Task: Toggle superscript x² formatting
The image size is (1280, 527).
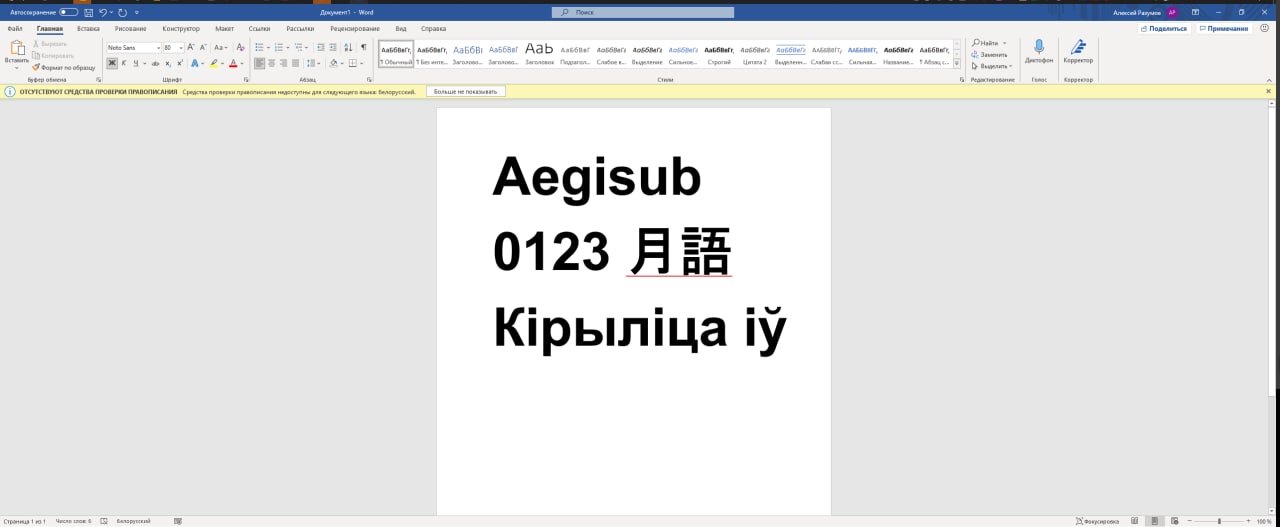Action: [x=180, y=63]
